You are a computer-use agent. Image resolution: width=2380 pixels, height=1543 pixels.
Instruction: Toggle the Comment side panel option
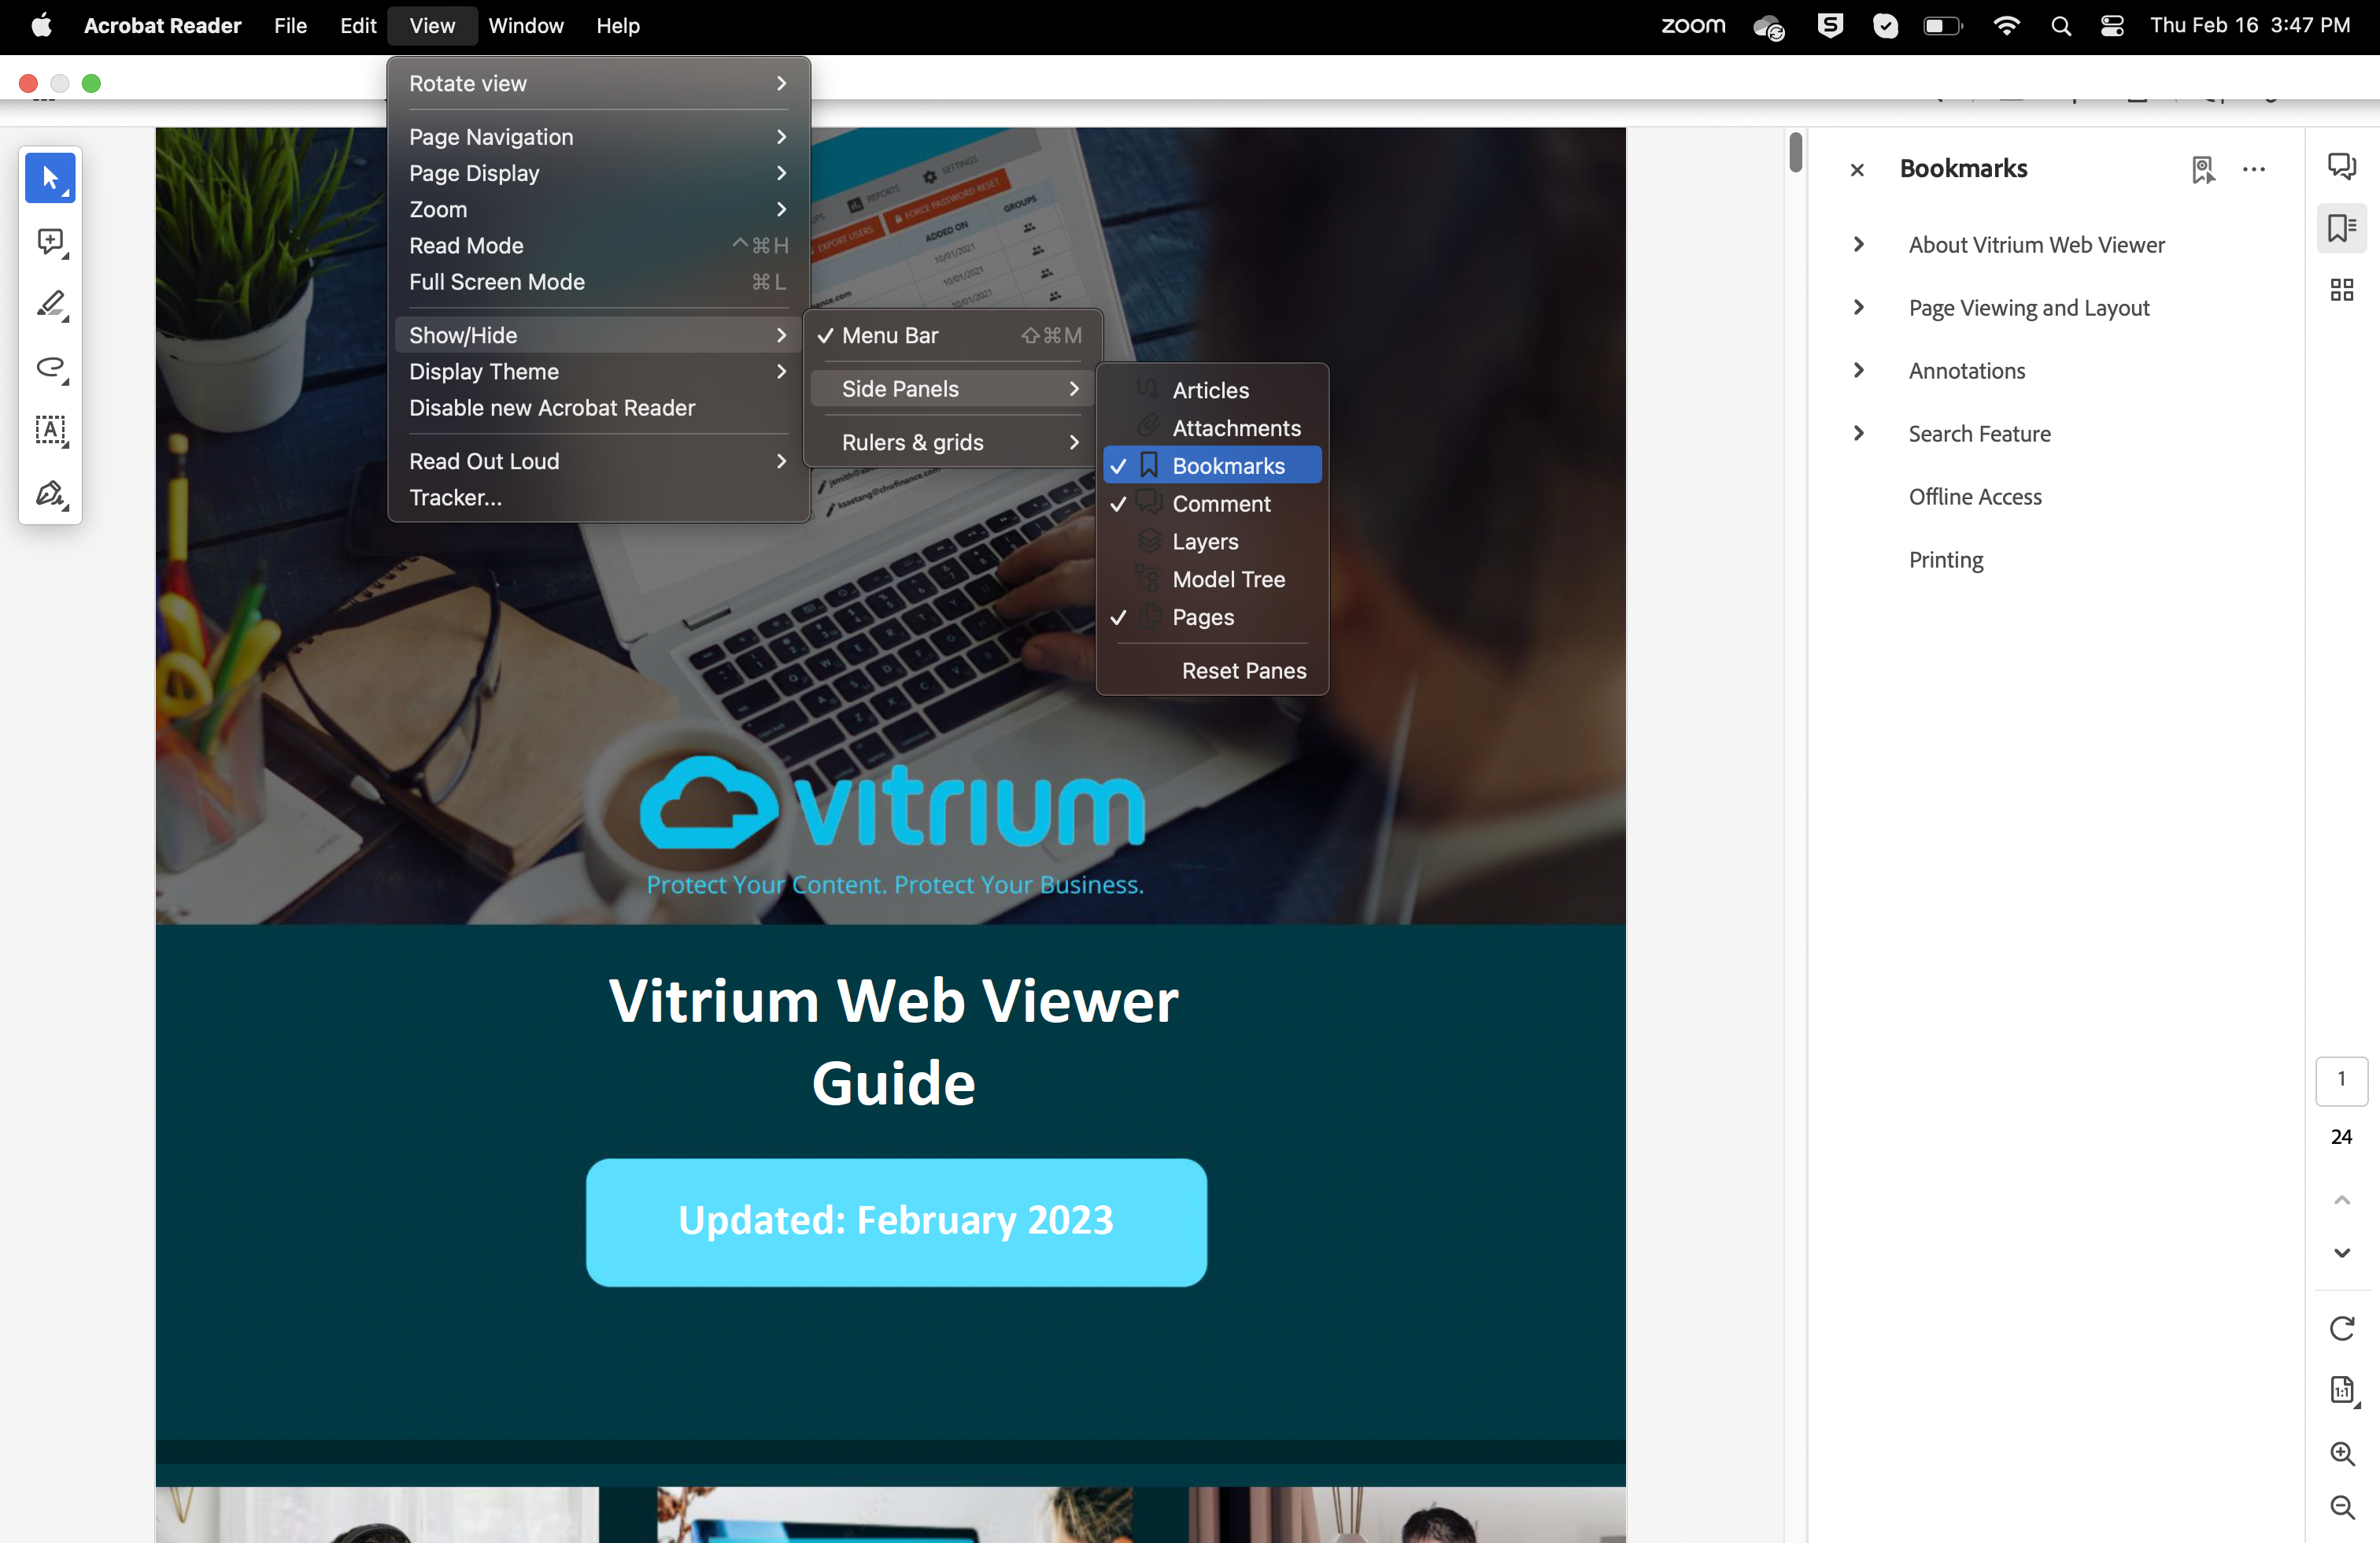pyautogui.click(x=1212, y=504)
